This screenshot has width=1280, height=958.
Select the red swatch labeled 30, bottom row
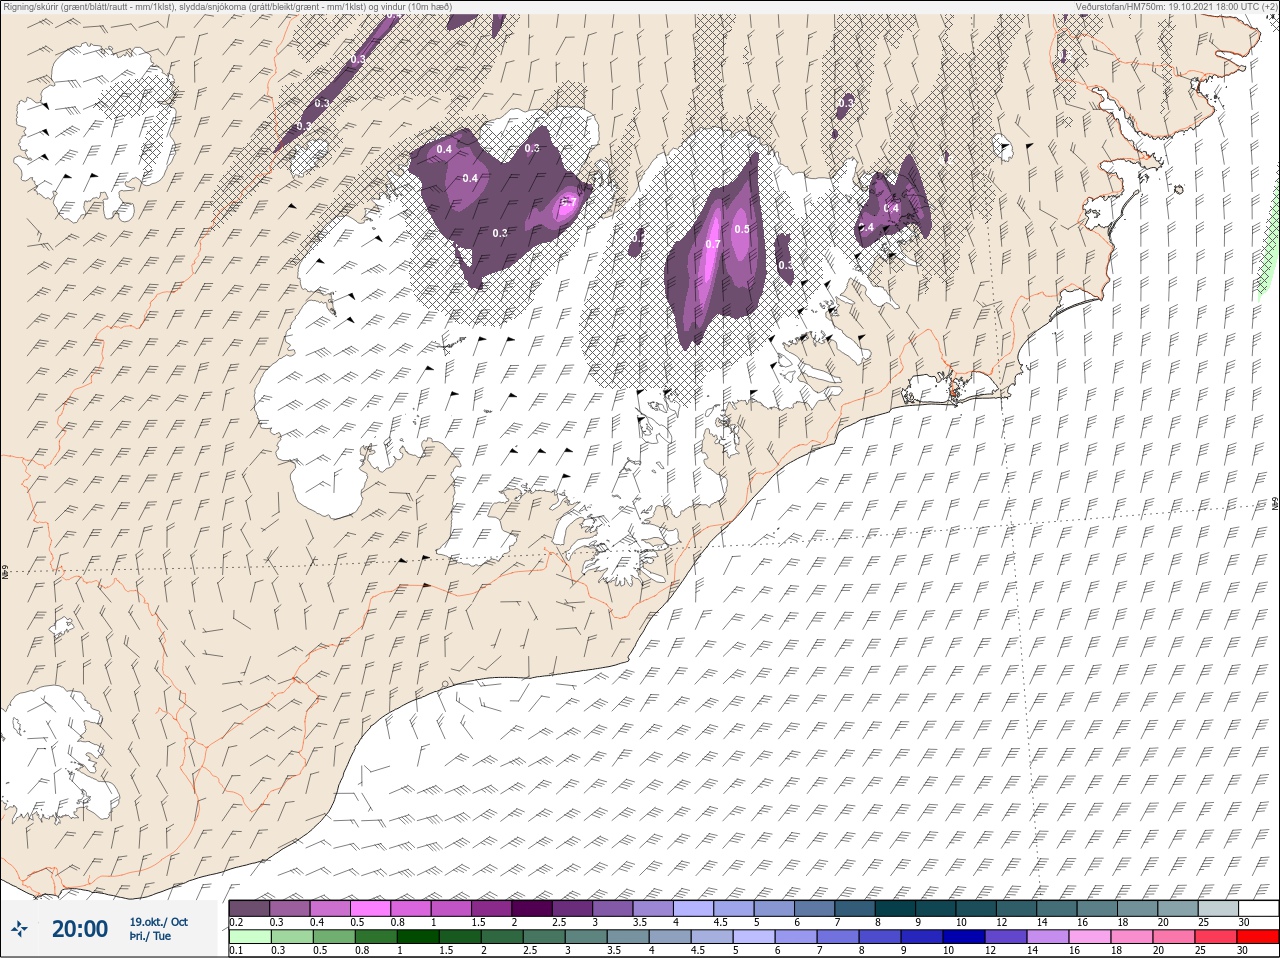(x=1258, y=937)
